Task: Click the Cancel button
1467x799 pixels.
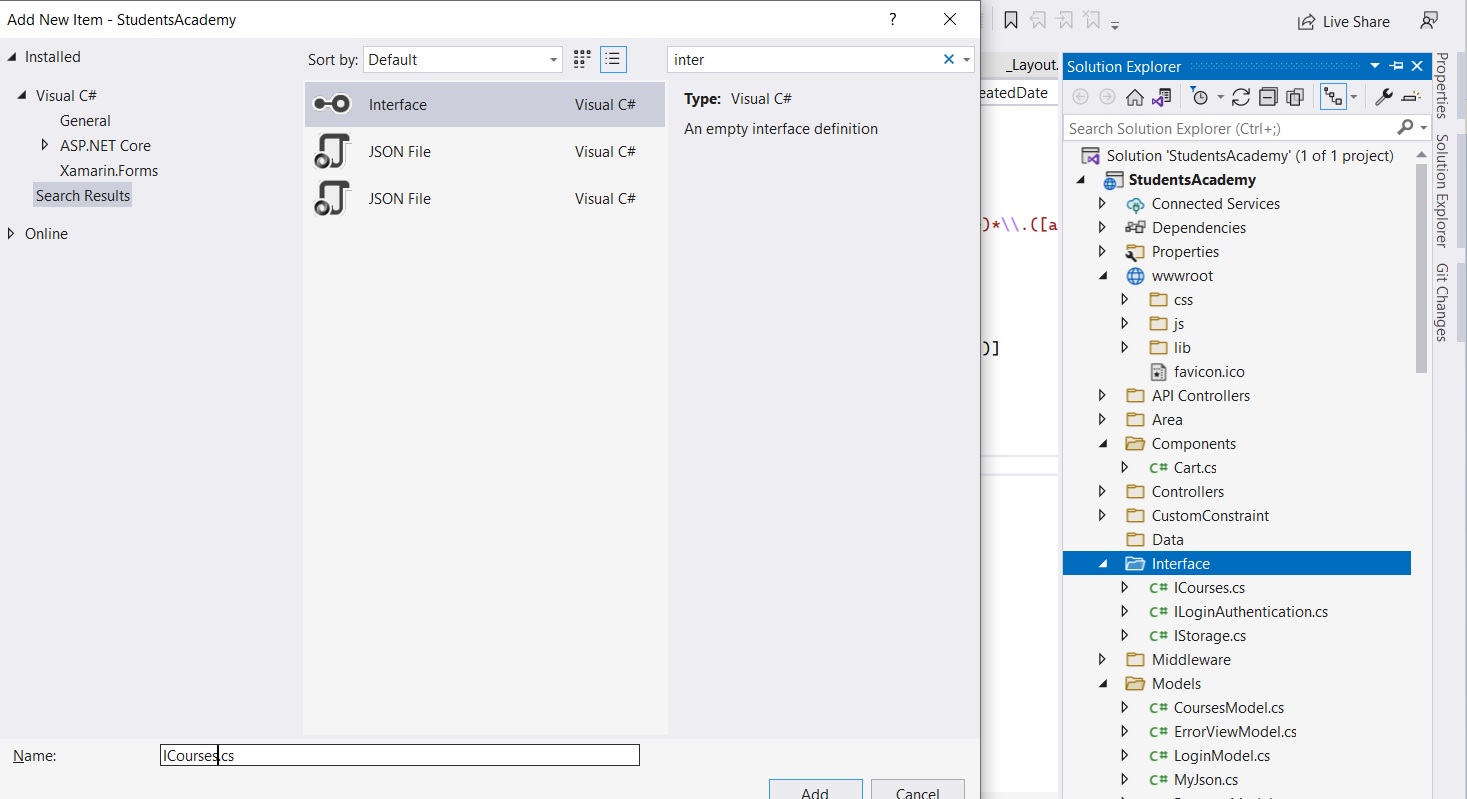Action: (x=917, y=790)
